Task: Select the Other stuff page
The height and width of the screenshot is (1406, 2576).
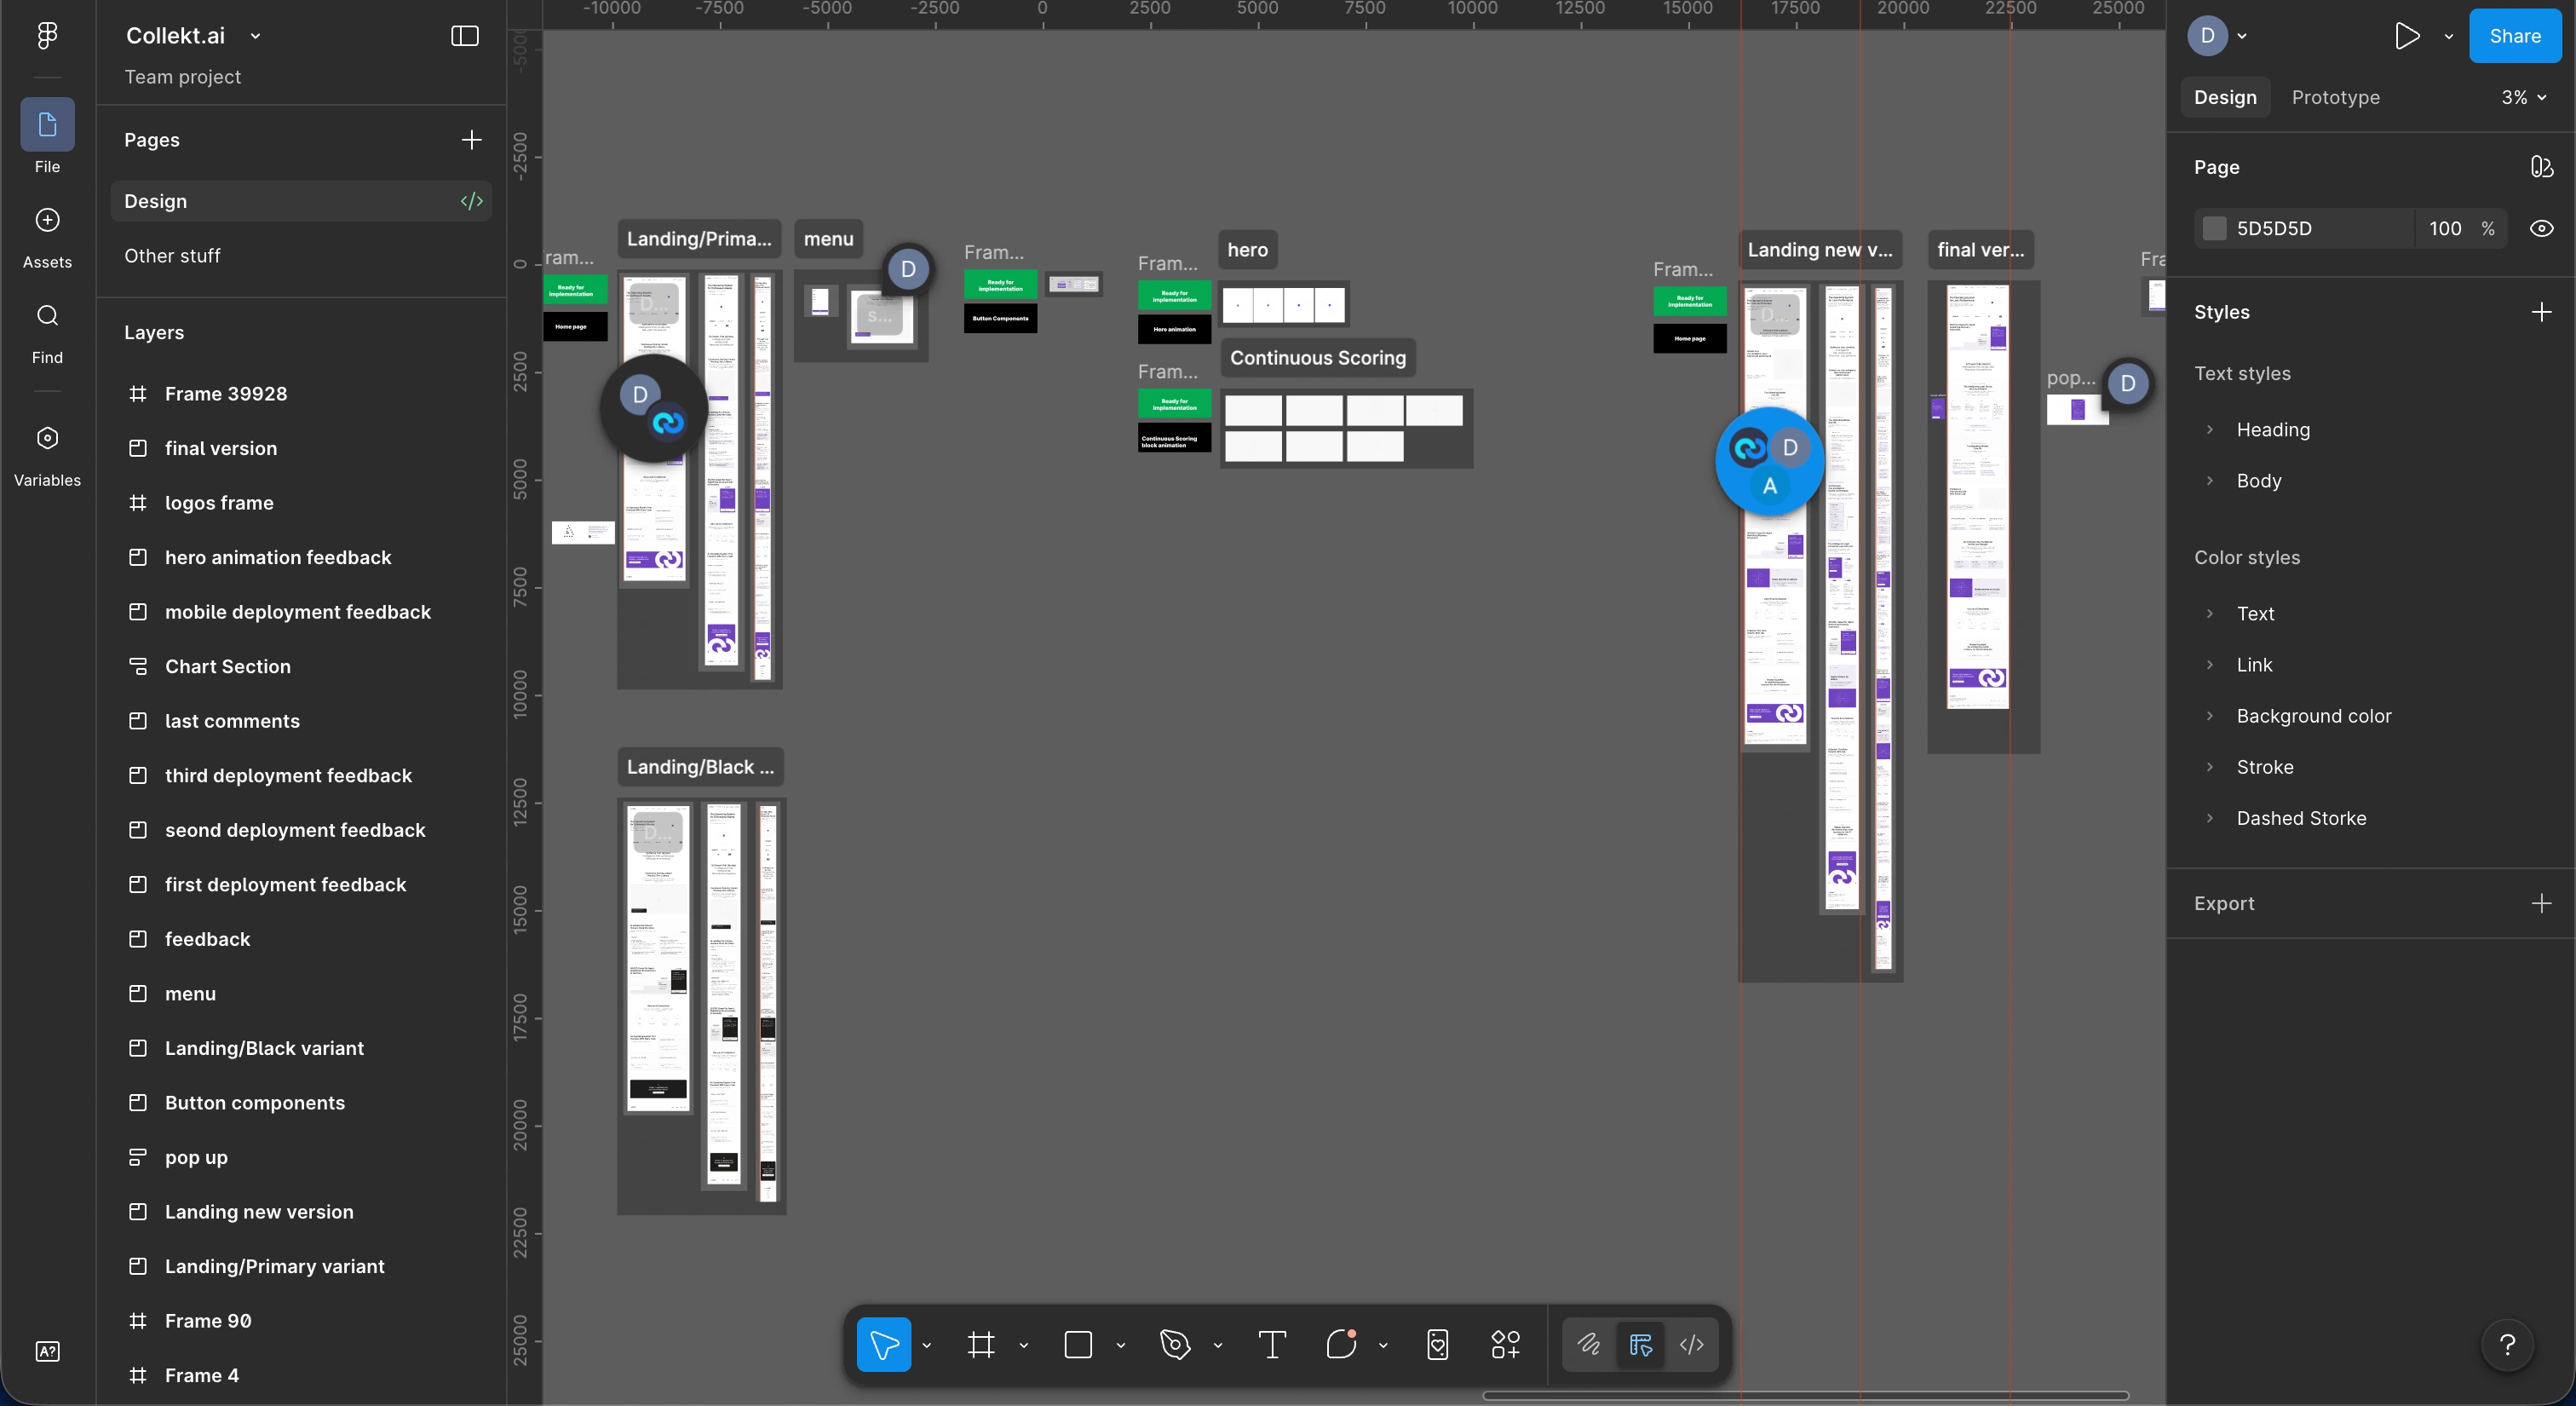Action: click(172, 256)
